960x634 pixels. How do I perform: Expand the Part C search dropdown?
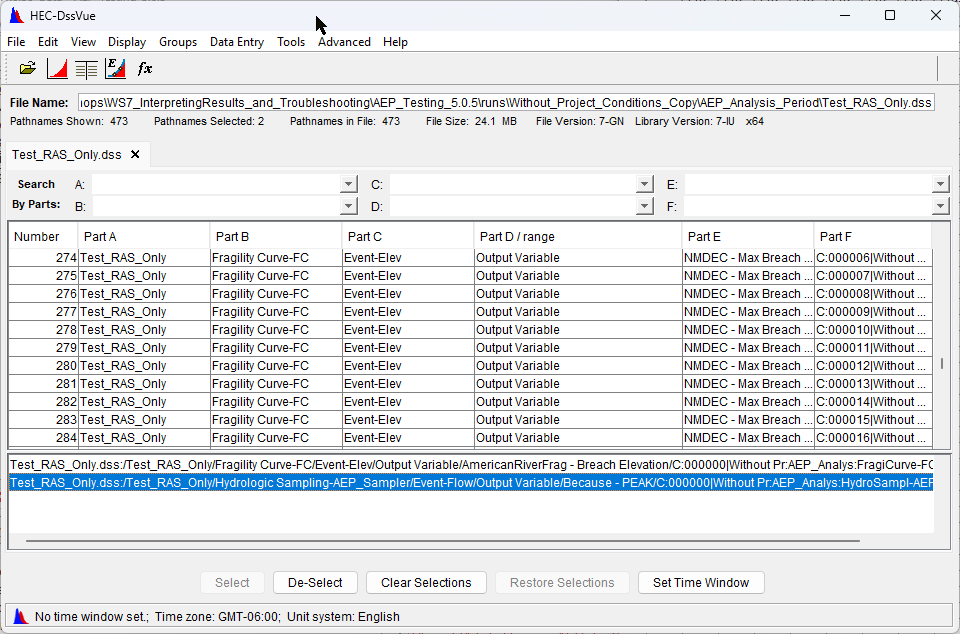pos(644,184)
